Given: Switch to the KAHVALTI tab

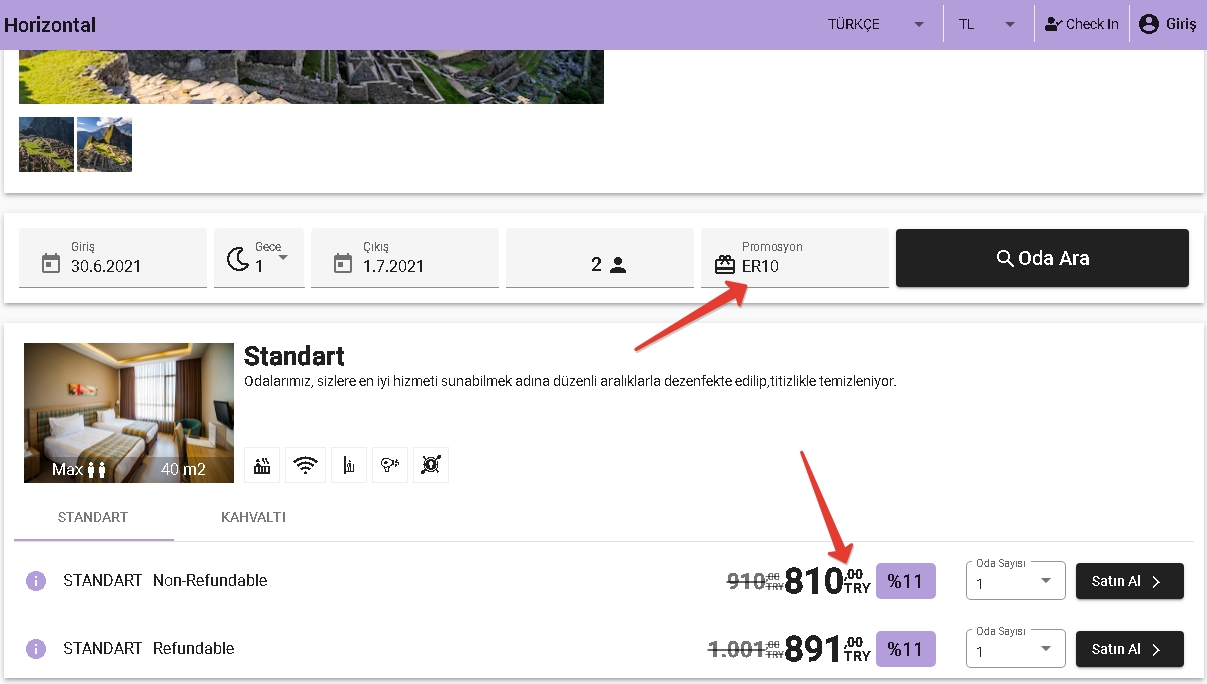Looking at the screenshot, I should pyautogui.click(x=253, y=518).
